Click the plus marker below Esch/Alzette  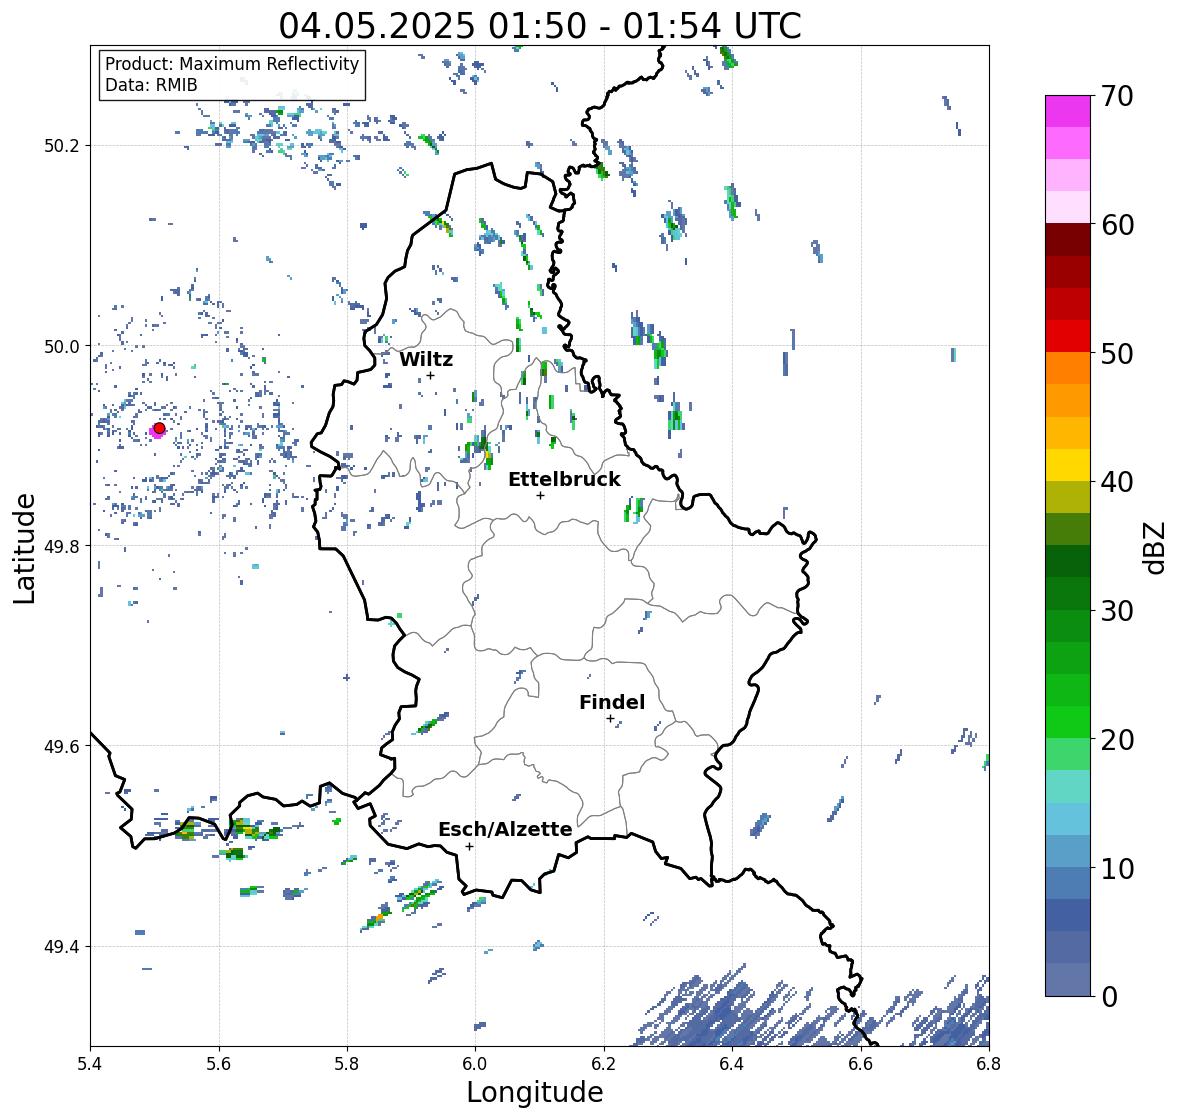[x=469, y=846]
